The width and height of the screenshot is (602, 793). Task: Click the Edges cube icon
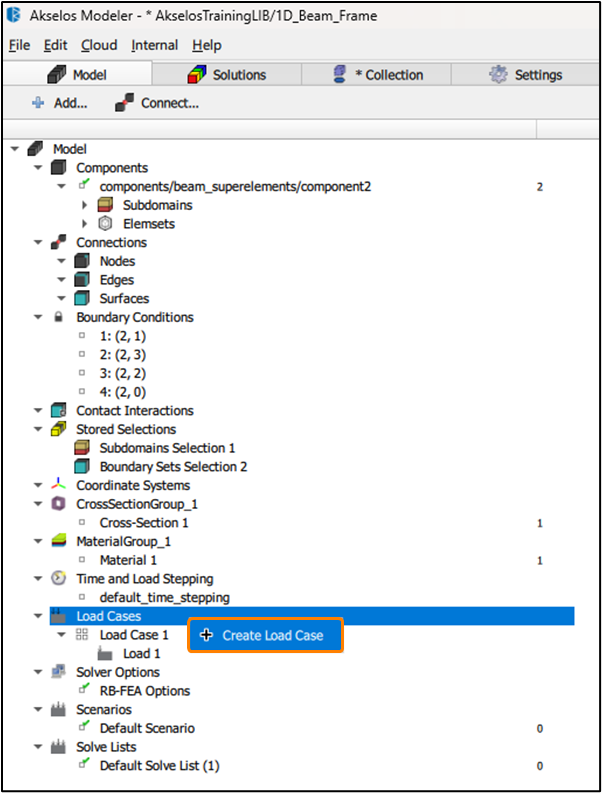click(x=82, y=280)
